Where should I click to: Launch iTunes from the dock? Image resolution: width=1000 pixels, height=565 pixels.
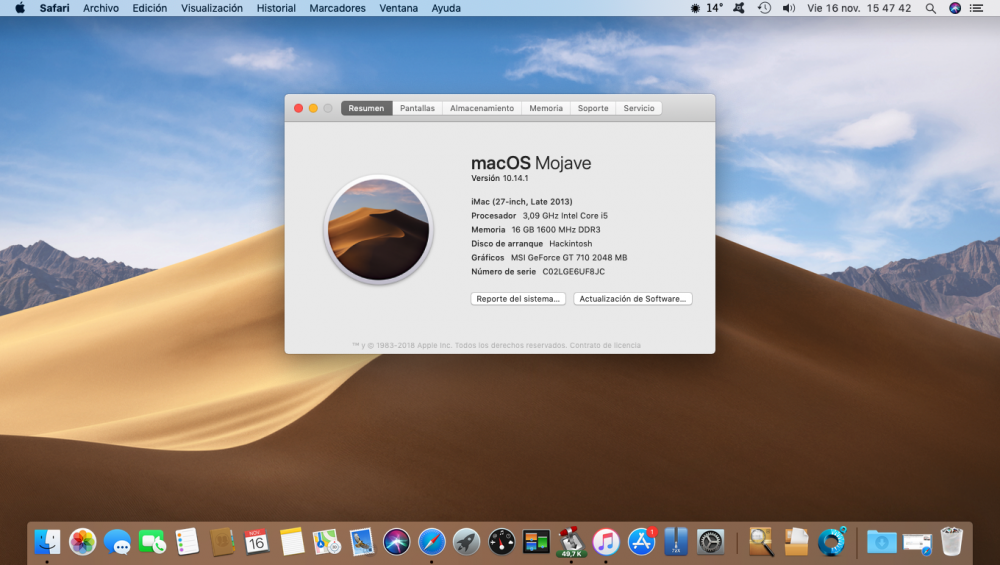tap(606, 542)
